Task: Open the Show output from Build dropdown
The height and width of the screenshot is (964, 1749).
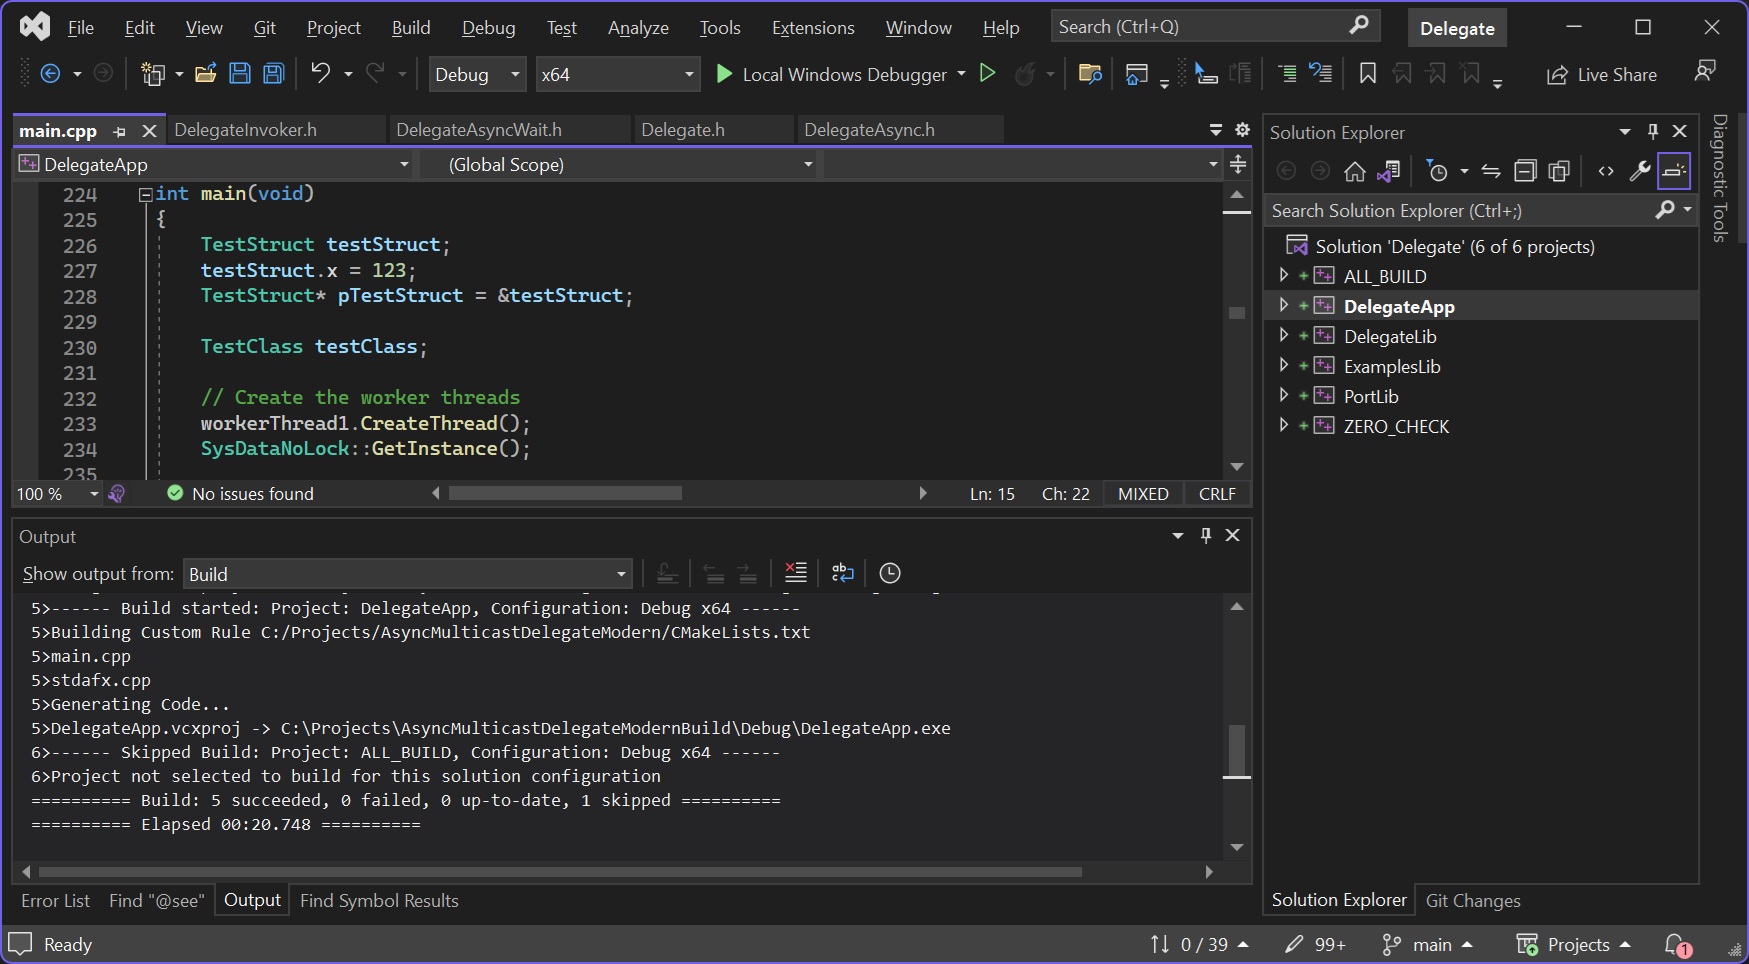Action: [x=408, y=574]
